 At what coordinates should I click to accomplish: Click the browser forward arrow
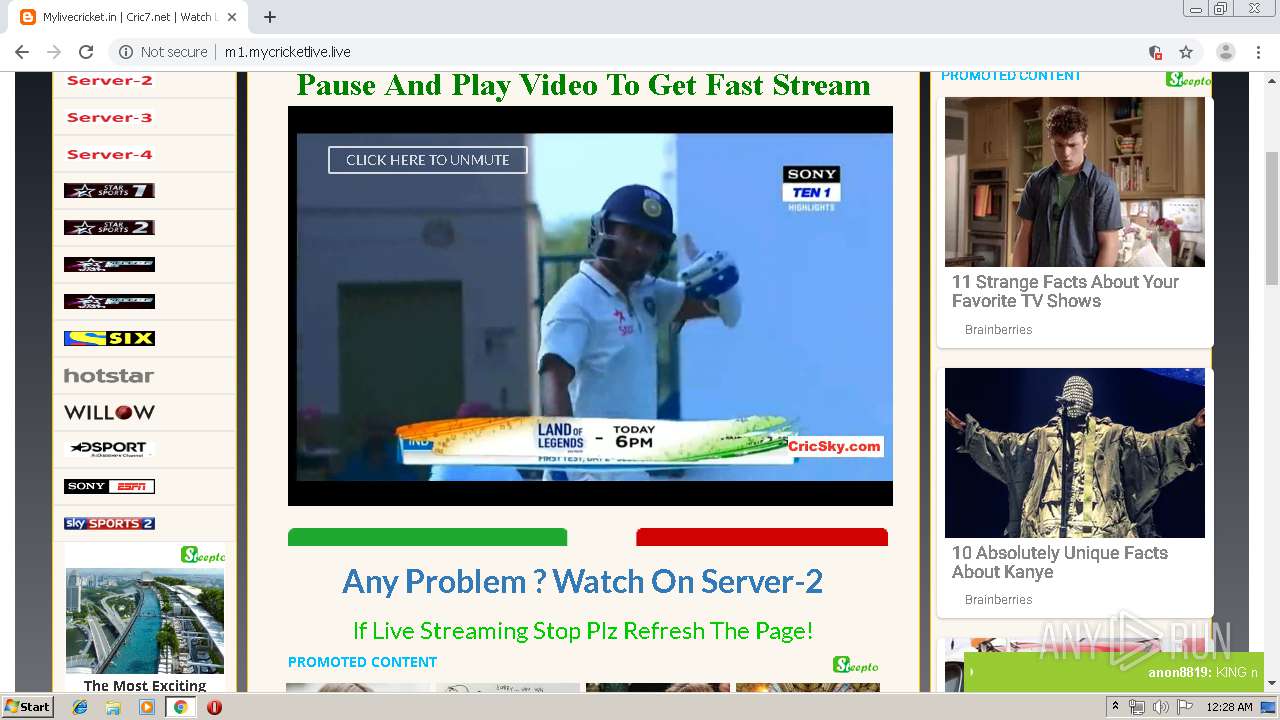(54, 52)
